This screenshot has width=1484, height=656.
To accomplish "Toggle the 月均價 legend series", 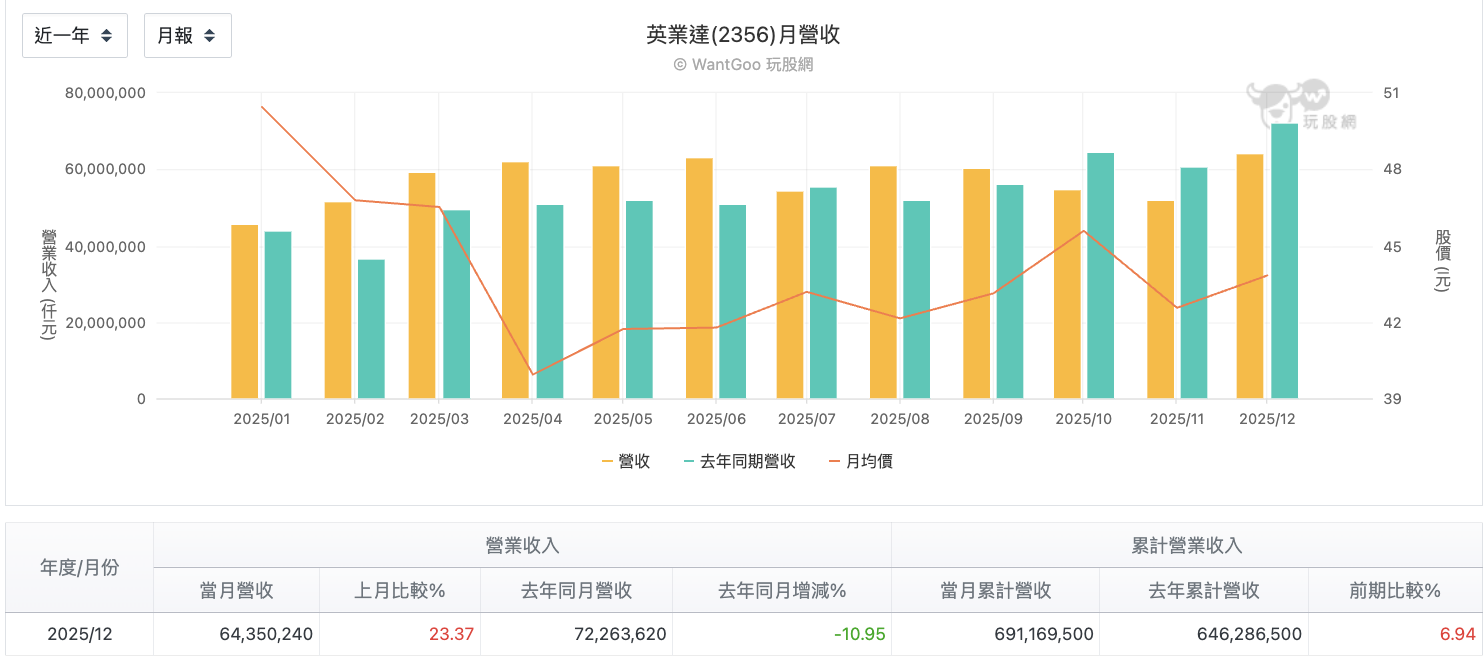I will 861,461.
